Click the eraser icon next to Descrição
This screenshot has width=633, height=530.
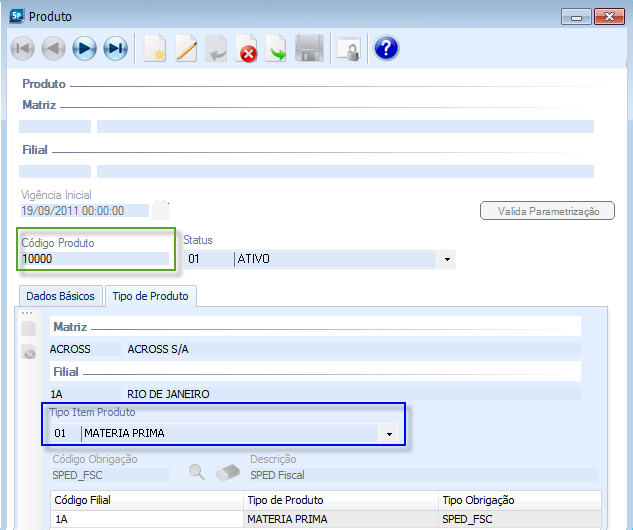[x=229, y=473]
